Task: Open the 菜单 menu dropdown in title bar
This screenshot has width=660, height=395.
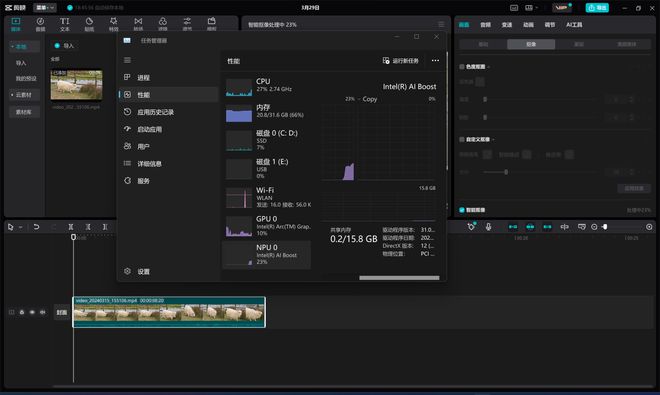Action: coord(45,8)
